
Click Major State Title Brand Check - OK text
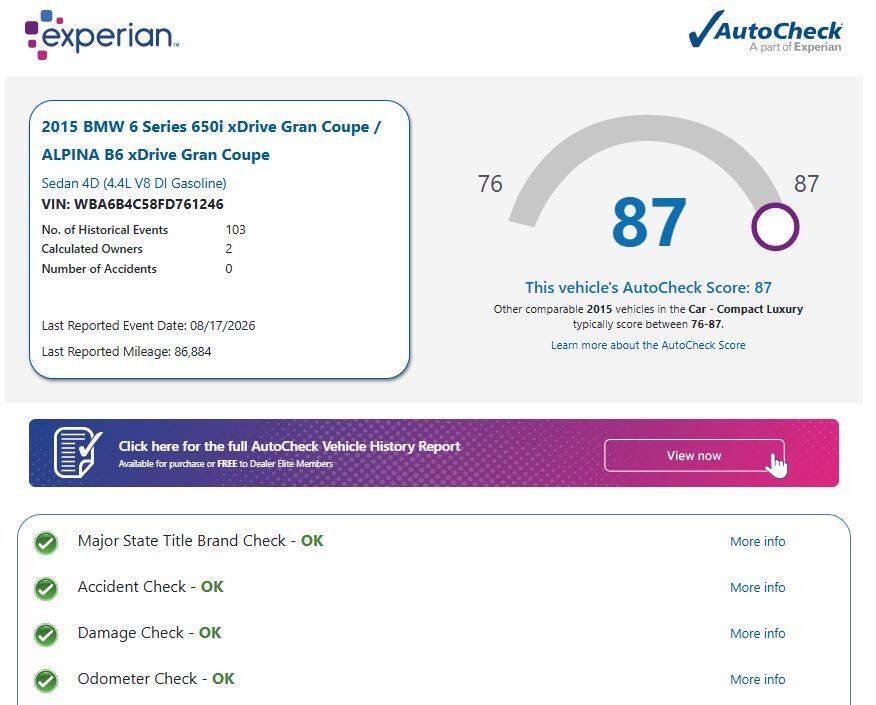201,541
